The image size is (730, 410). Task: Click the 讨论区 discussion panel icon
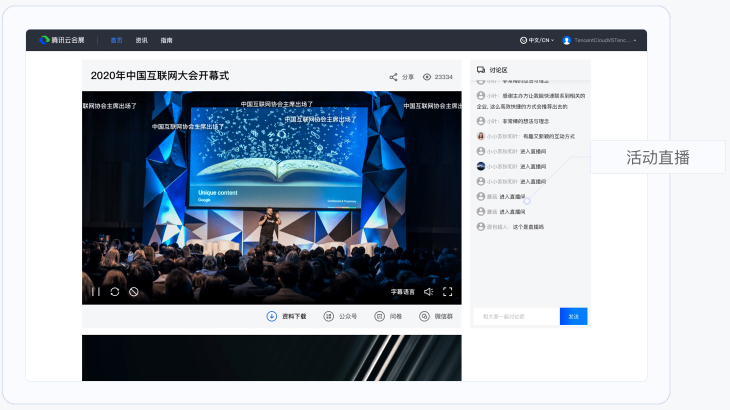[x=481, y=70]
